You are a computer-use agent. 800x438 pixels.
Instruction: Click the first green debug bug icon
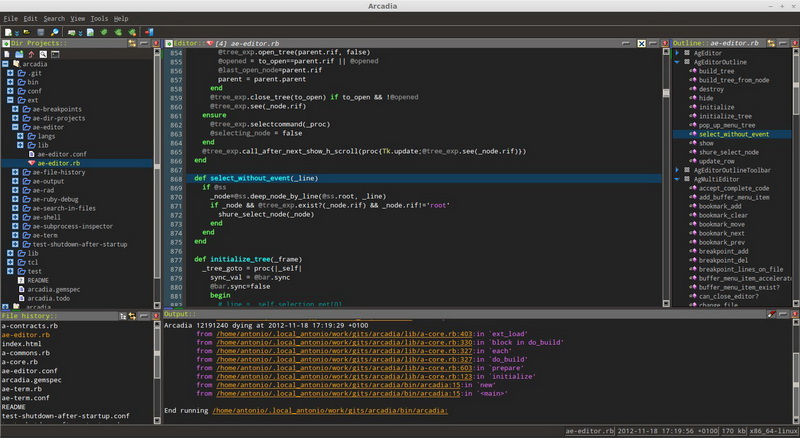pos(104,32)
